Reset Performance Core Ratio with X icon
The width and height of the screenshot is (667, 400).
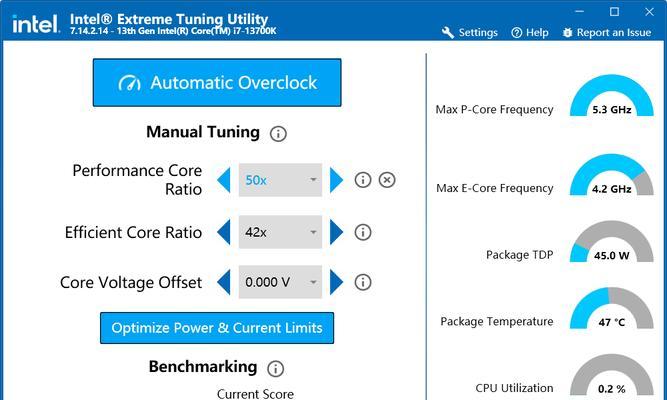387,180
